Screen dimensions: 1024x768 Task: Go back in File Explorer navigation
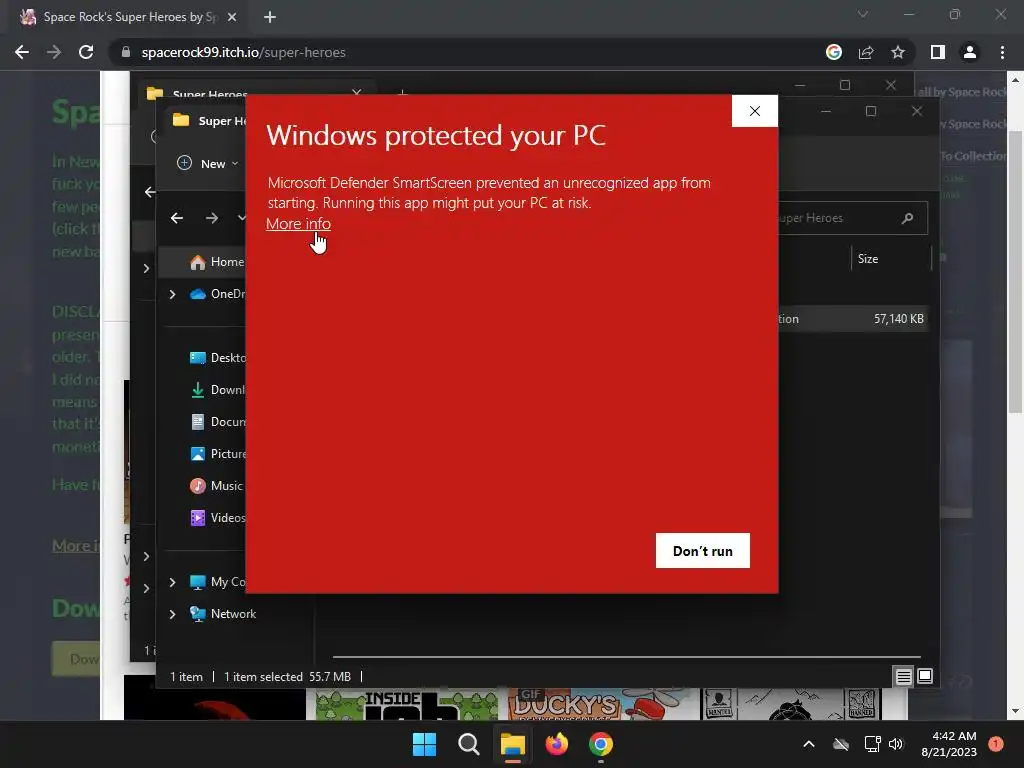177,218
